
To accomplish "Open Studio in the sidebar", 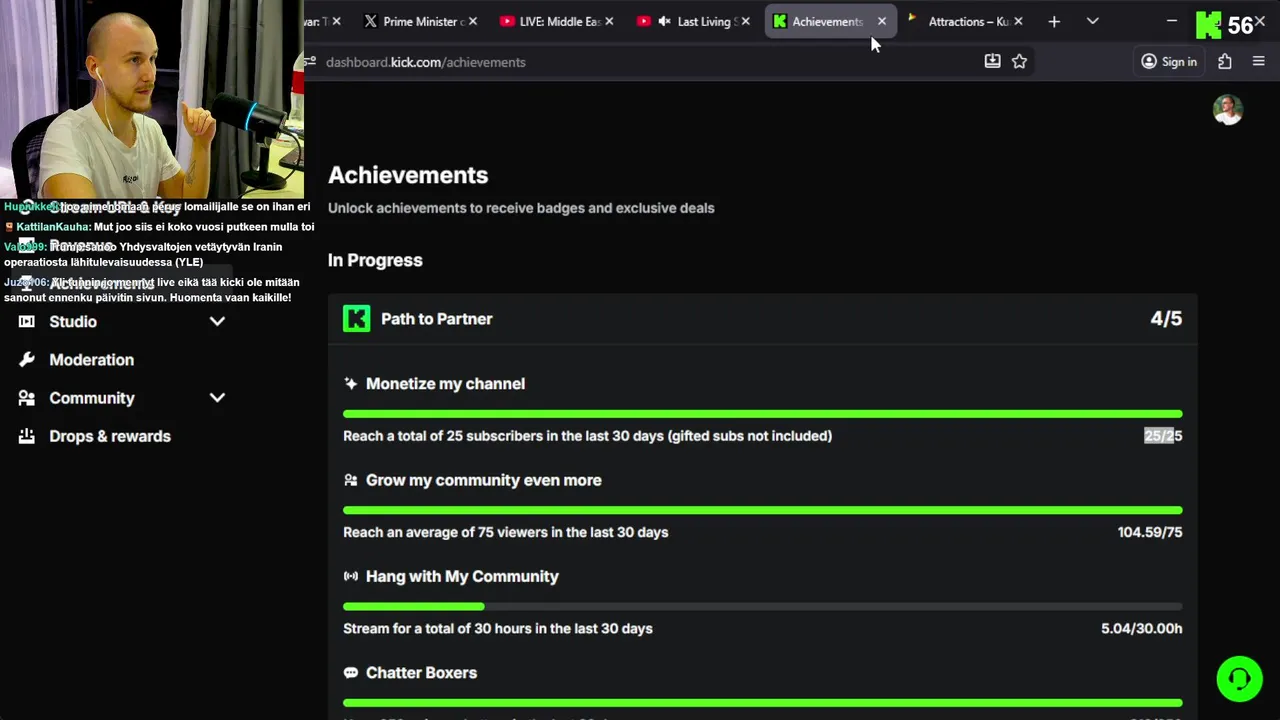I will [x=73, y=321].
